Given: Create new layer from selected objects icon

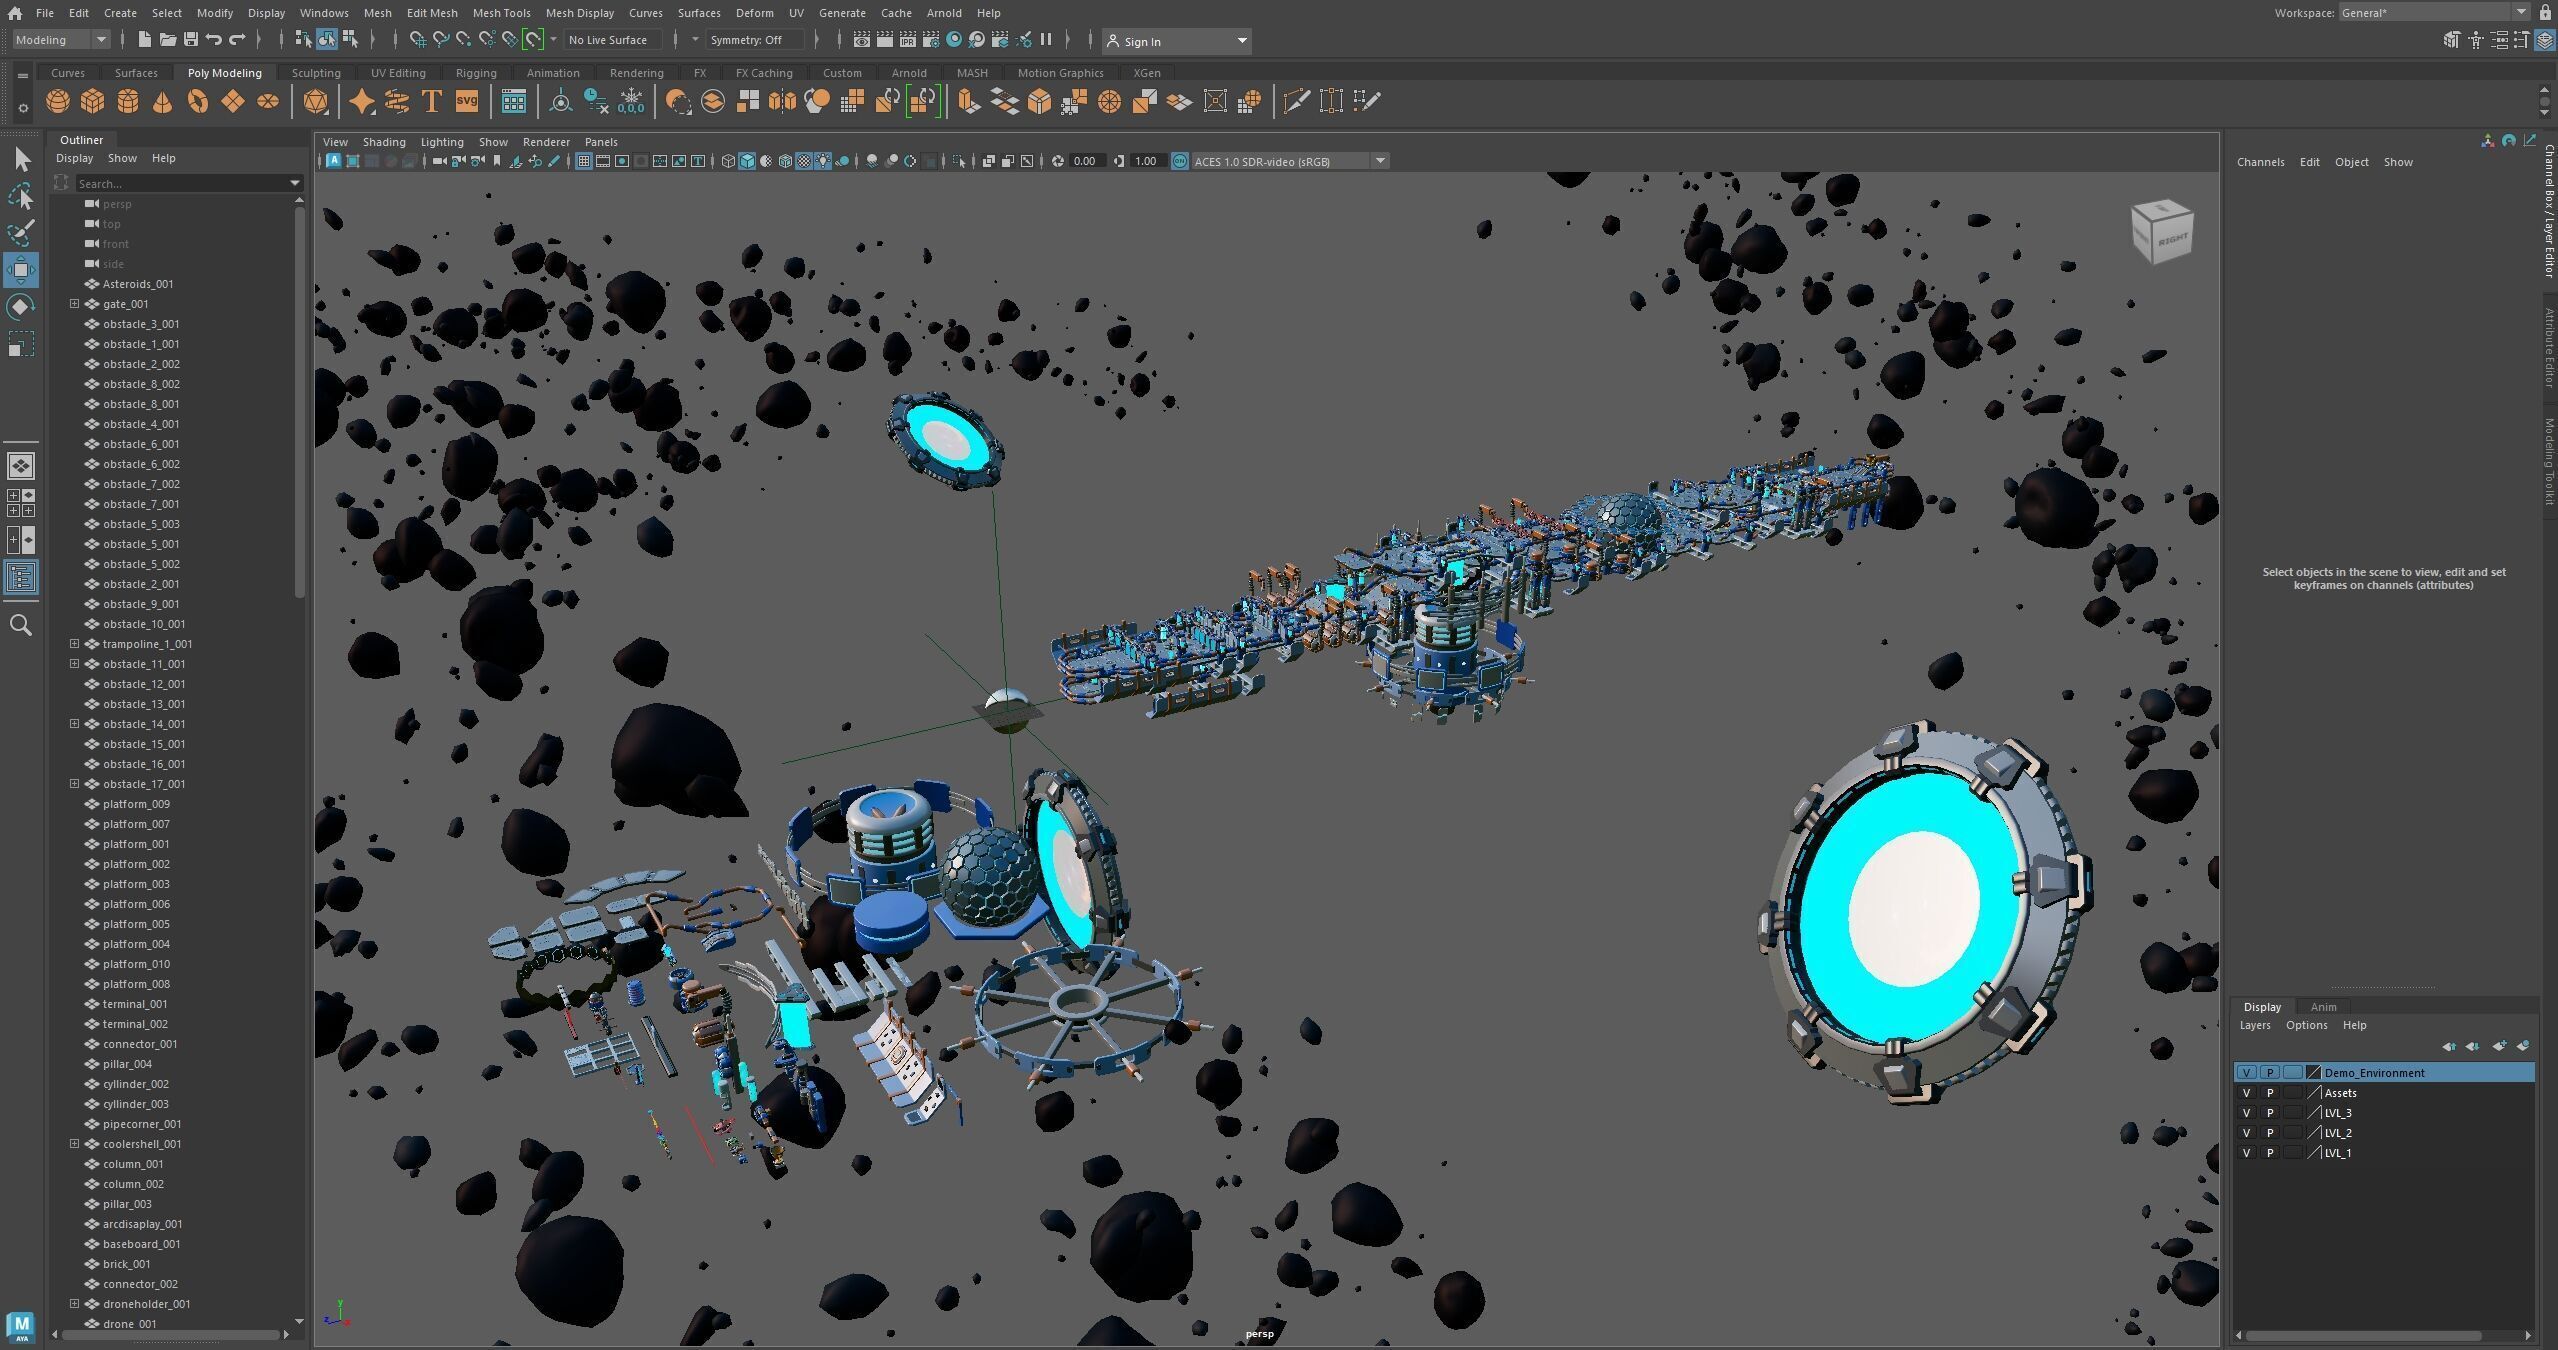Looking at the screenshot, I should [x=2522, y=1046].
